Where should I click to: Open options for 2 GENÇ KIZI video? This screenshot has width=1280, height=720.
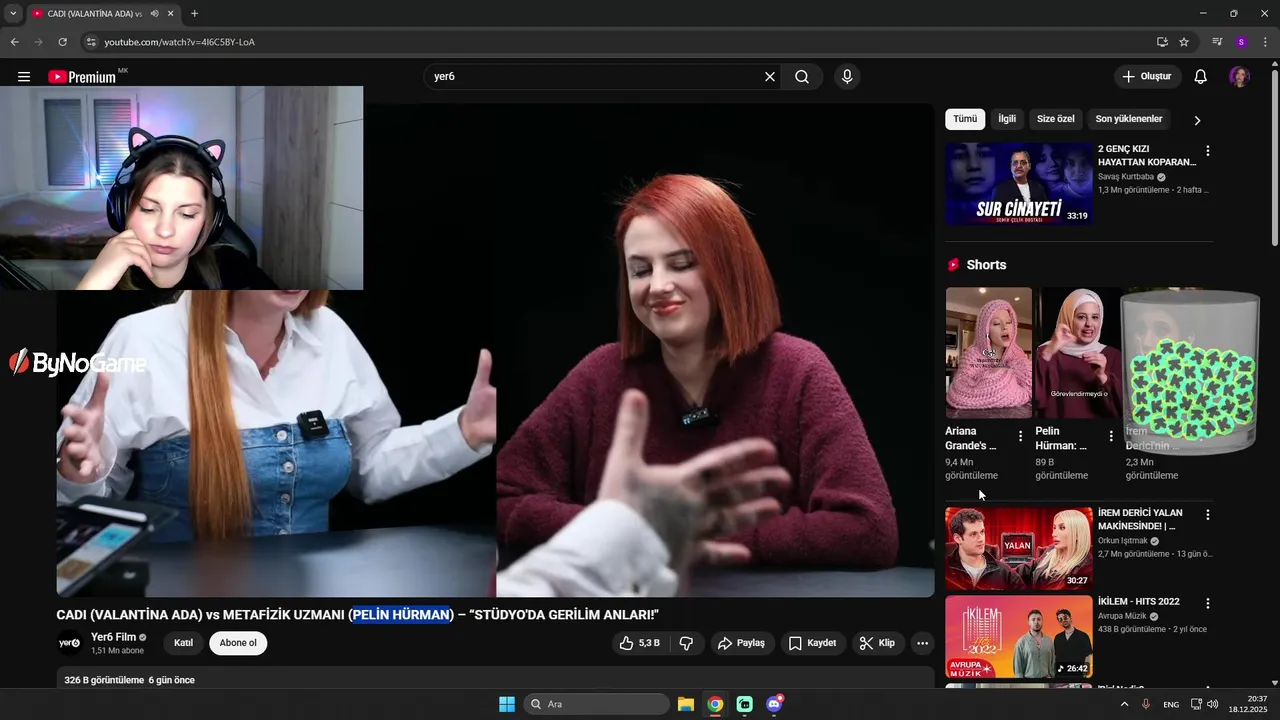pos(1207,151)
